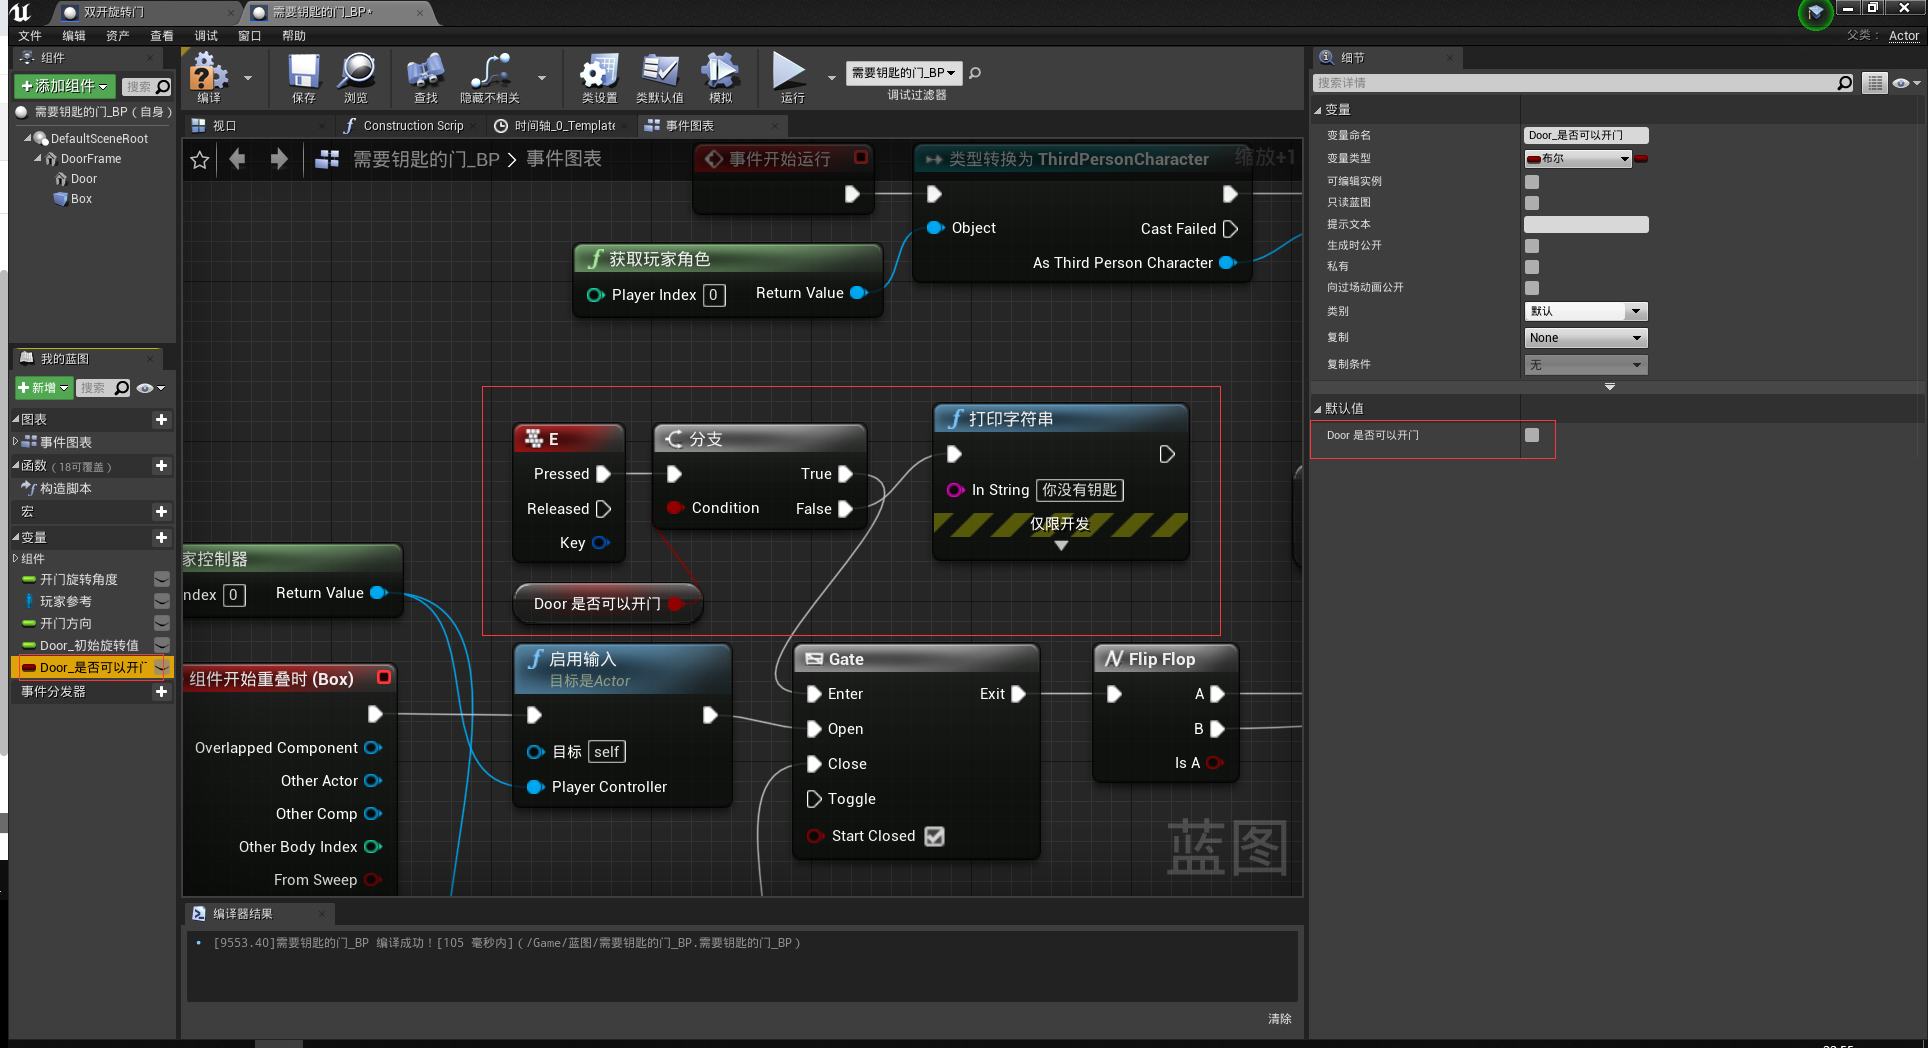Click the 模拟 (Simulate) icon
This screenshot has height=1048, width=1928.
pos(720,78)
